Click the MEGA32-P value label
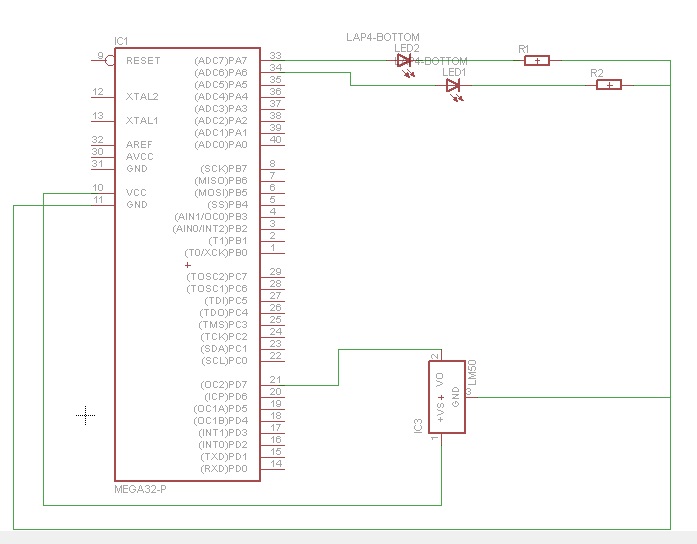 (x=140, y=489)
